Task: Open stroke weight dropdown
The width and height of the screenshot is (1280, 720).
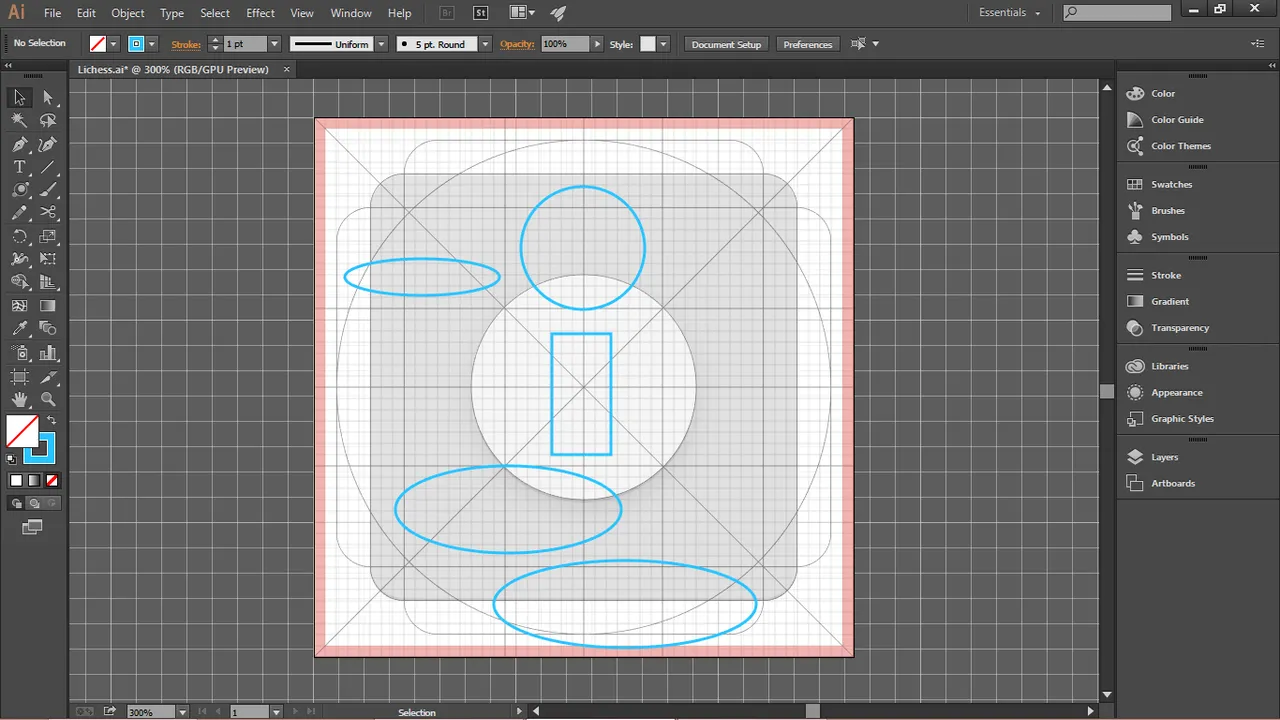Action: tap(274, 44)
